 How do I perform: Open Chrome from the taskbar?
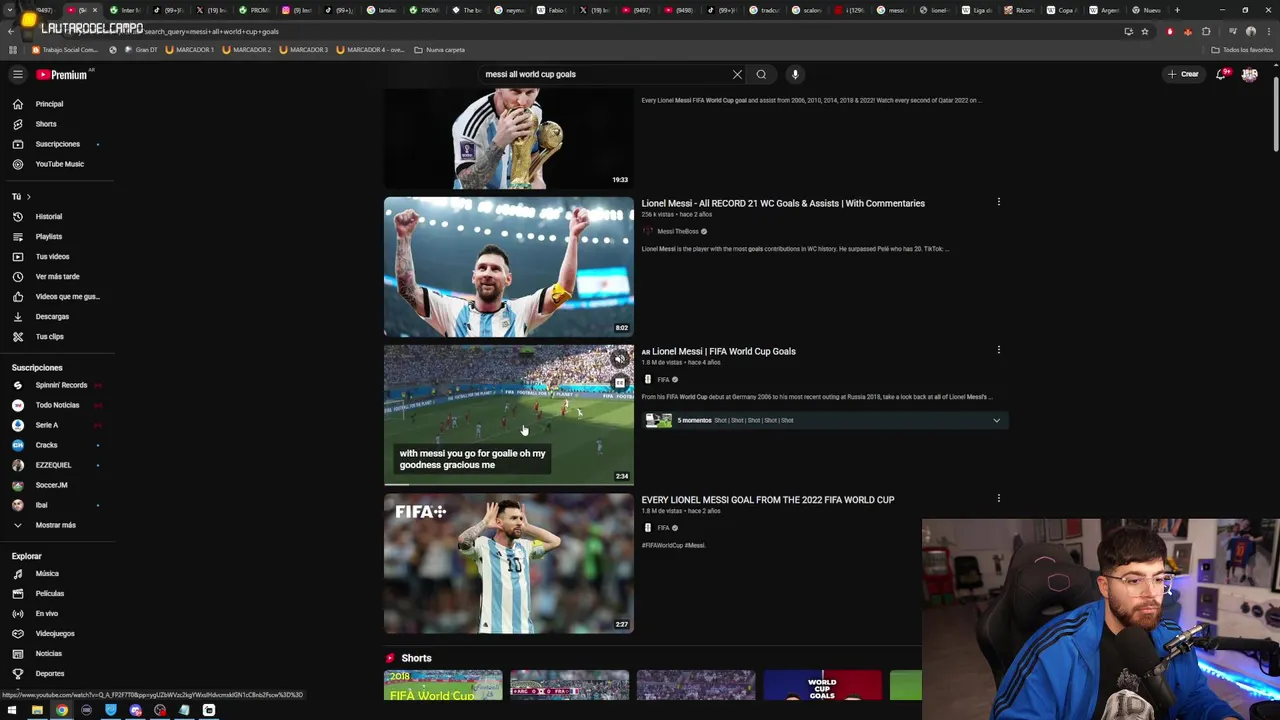point(62,710)
